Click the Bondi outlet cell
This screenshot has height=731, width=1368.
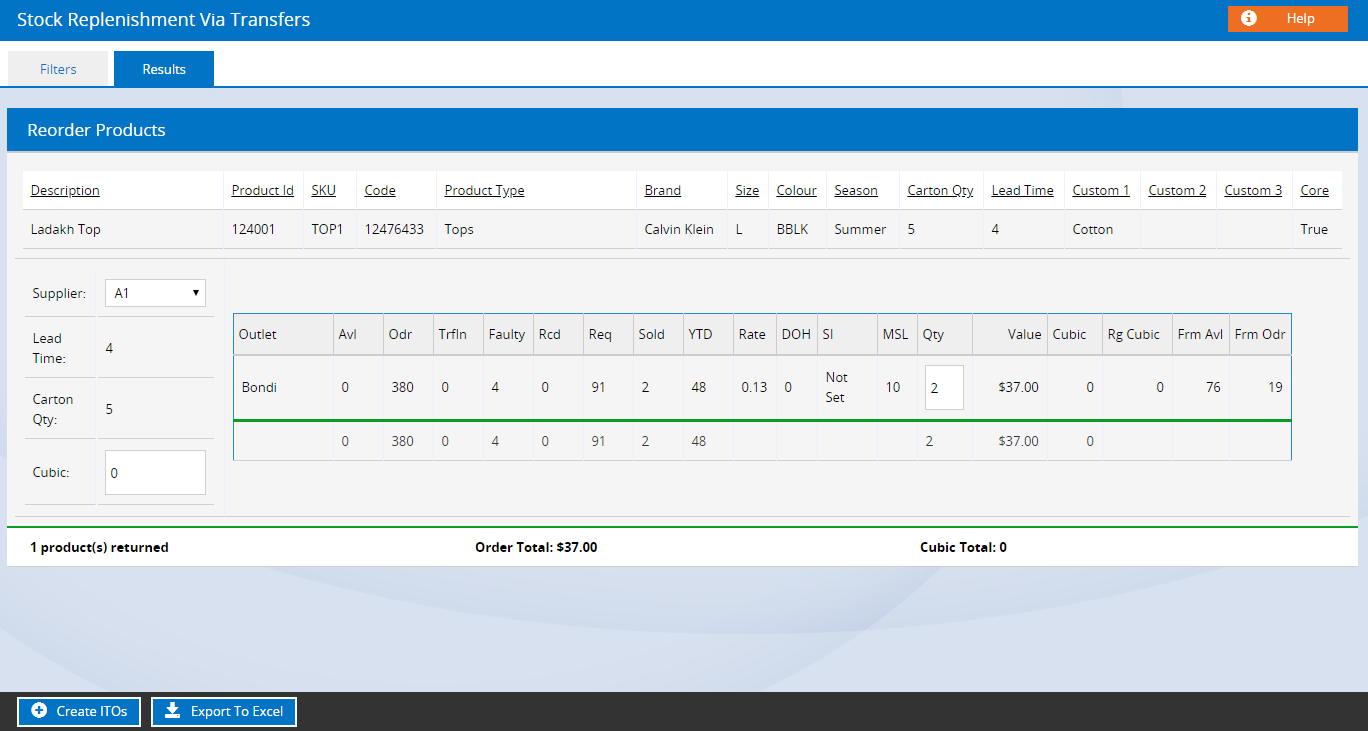(x=259, y=387)
